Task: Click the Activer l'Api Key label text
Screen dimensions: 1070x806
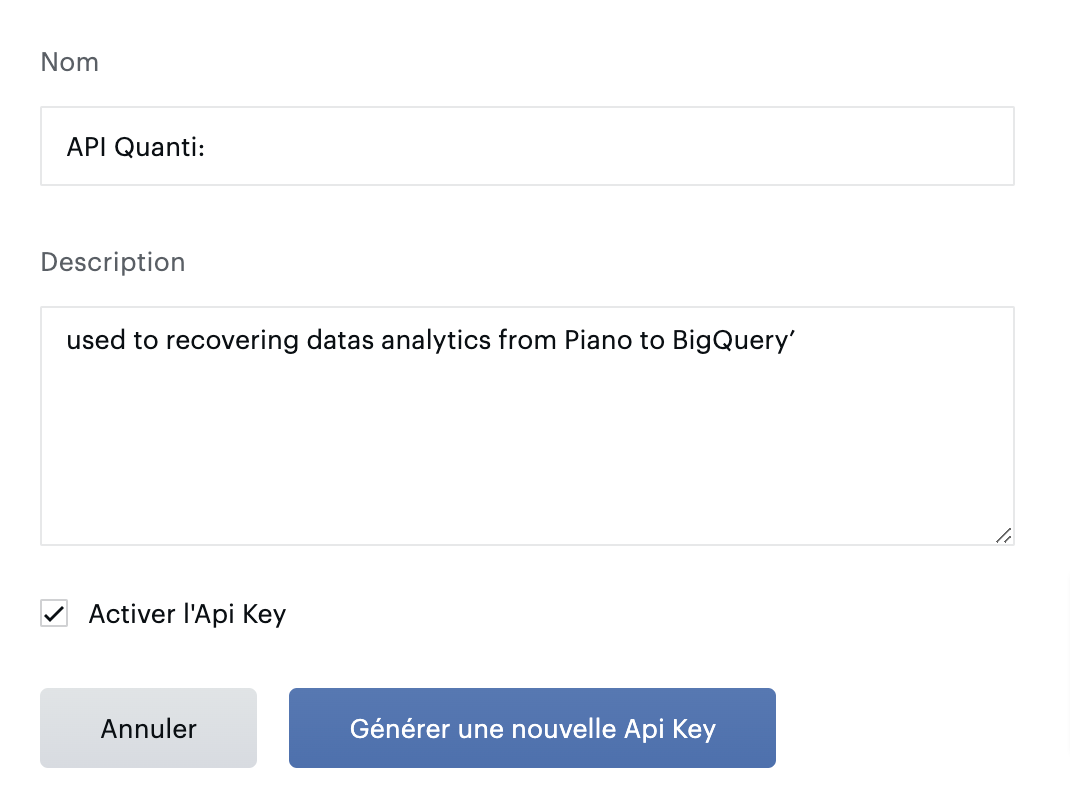Action: (x=187, y=613)
